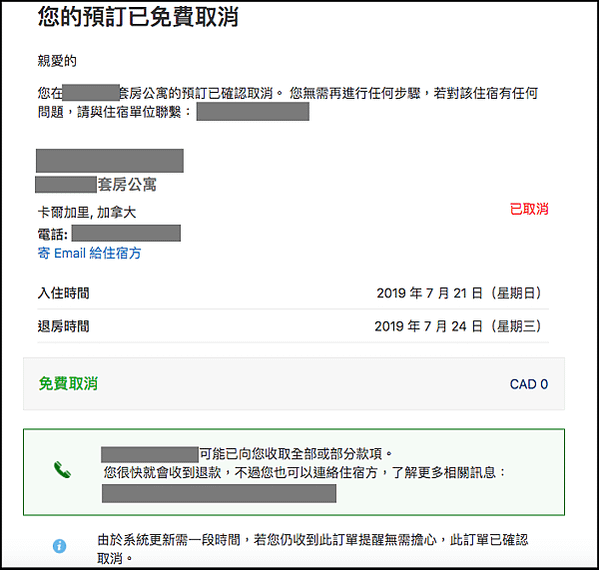Click the redacted property title block above 套房公寓
The image size is (599, 570).
(110, 160)
